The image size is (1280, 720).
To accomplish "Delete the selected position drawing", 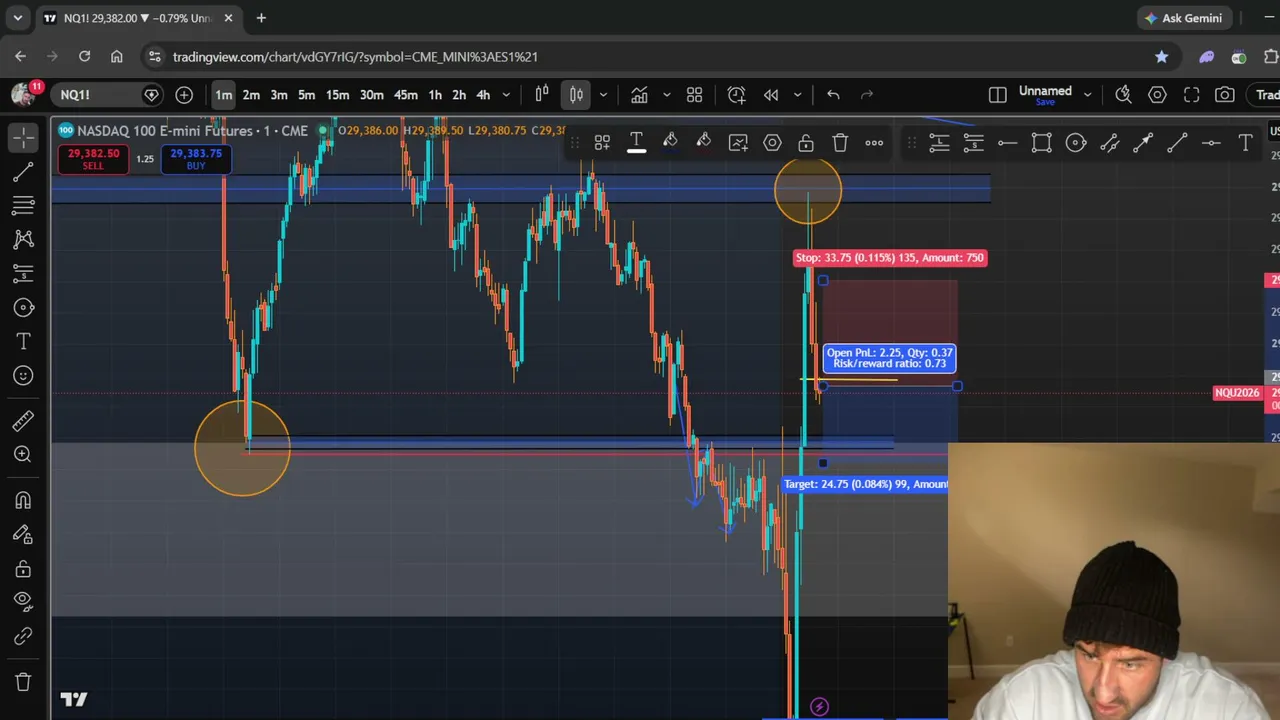I will (x=840, y=143).
